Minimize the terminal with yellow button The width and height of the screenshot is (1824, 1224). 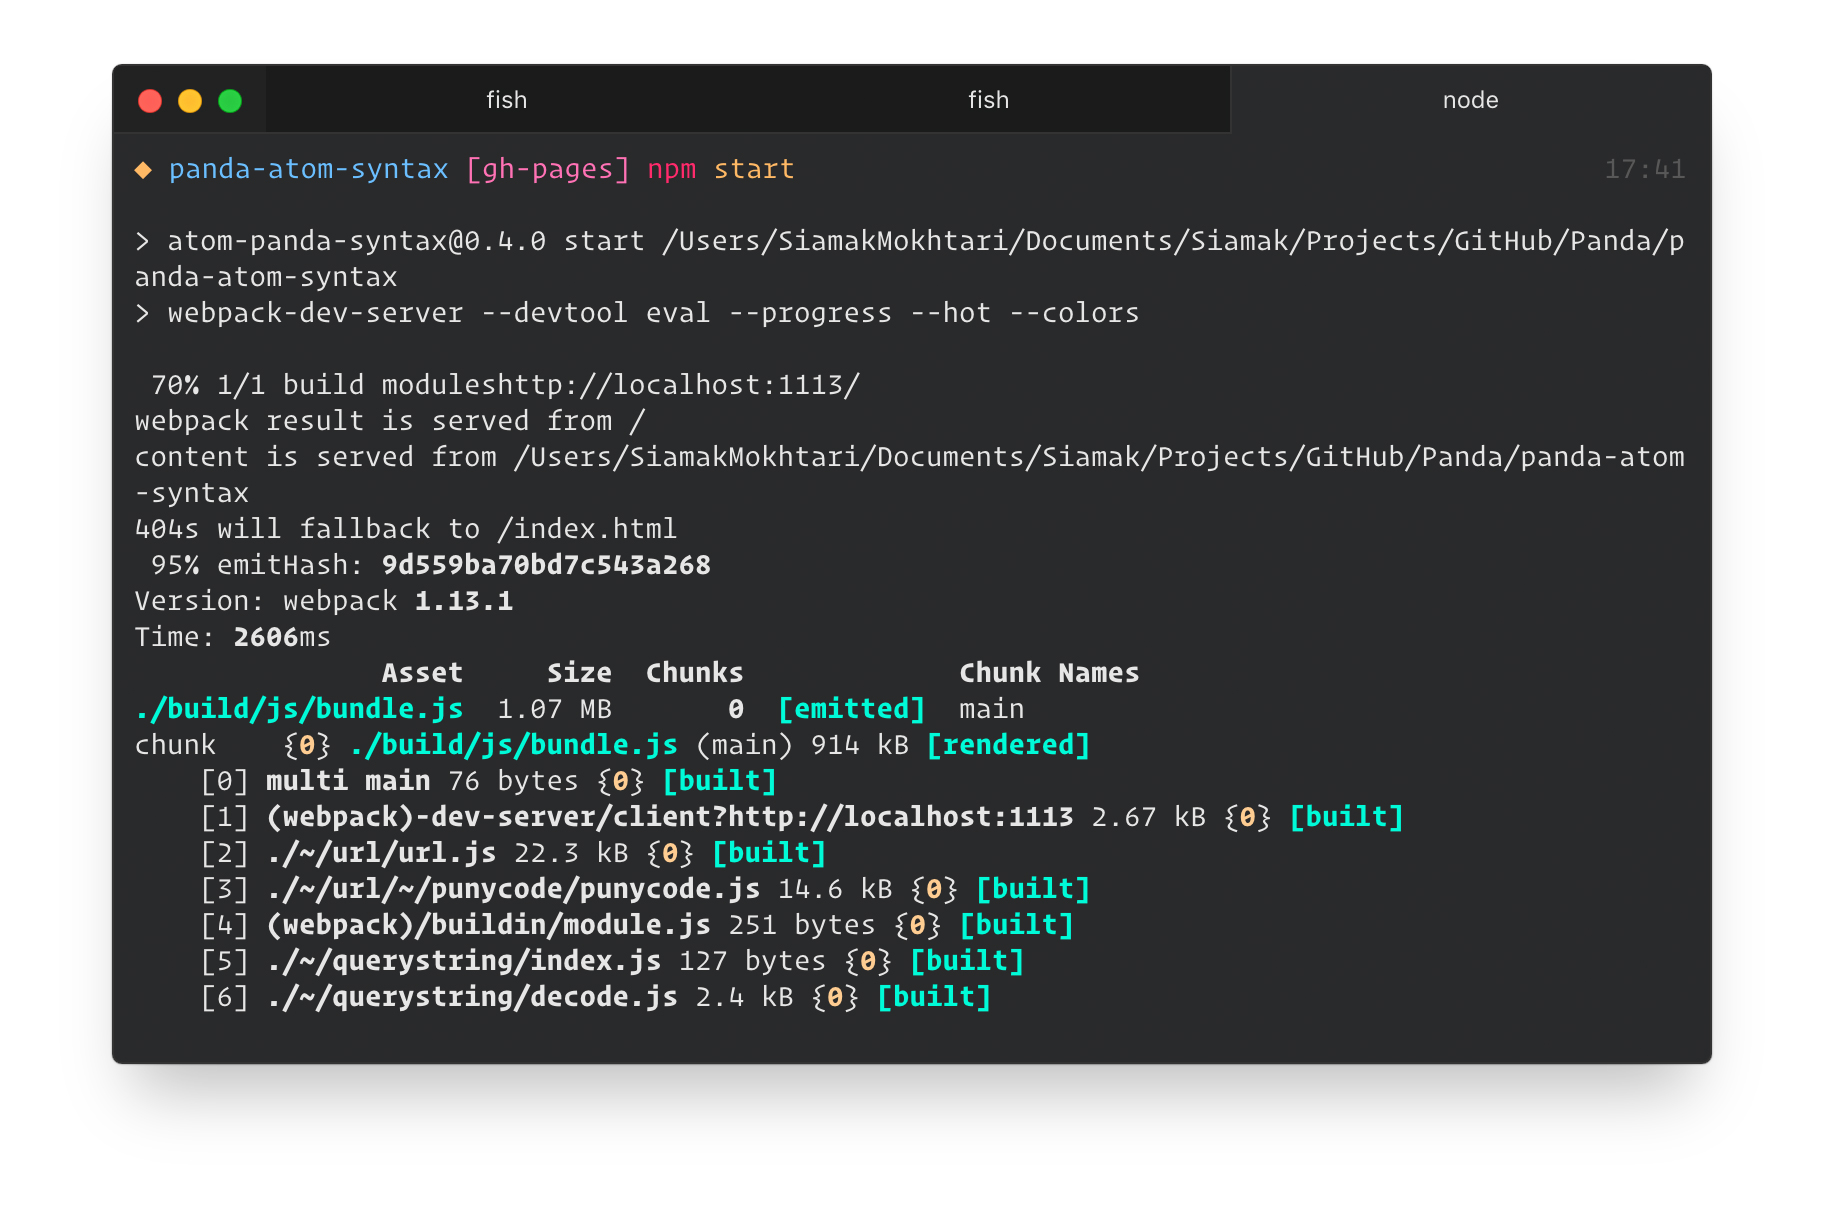click(x=190, y=101)
